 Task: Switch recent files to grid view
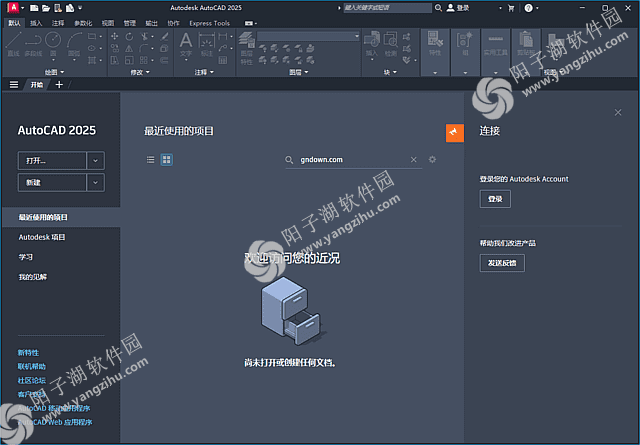click(167, 160)
